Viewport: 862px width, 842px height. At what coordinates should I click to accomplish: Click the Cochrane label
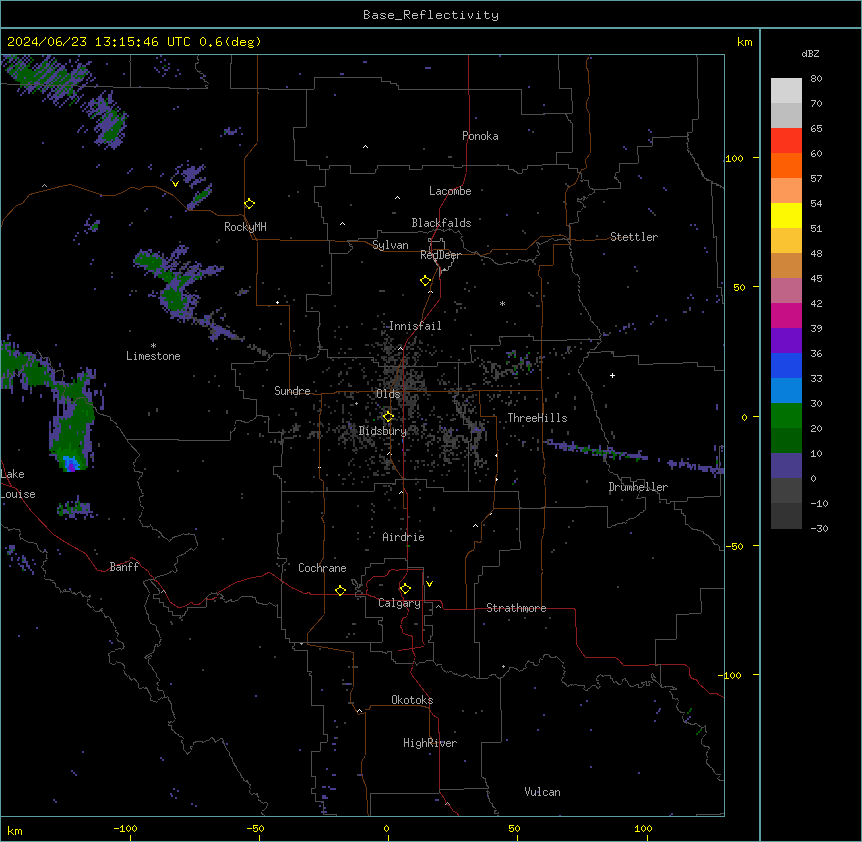pos(322,568)
